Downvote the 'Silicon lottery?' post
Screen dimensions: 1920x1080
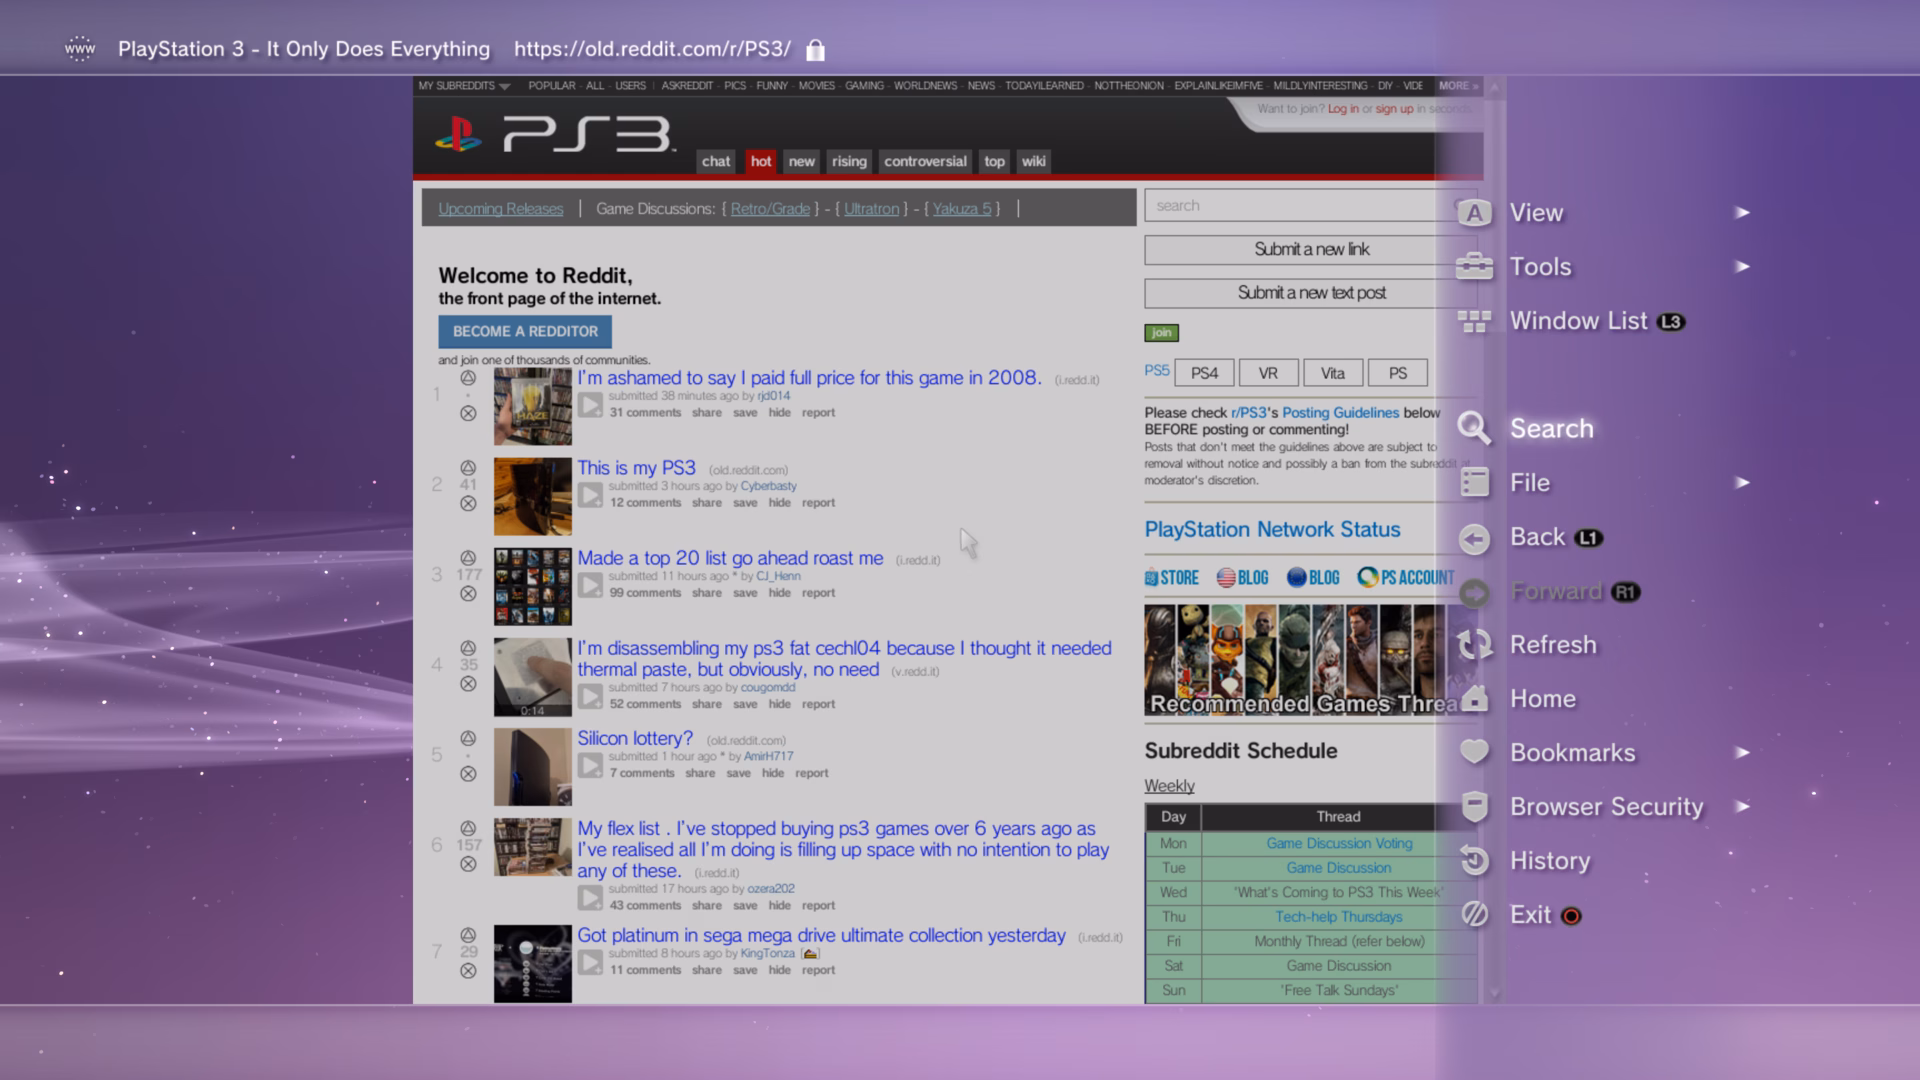click(x=468, y=774)
